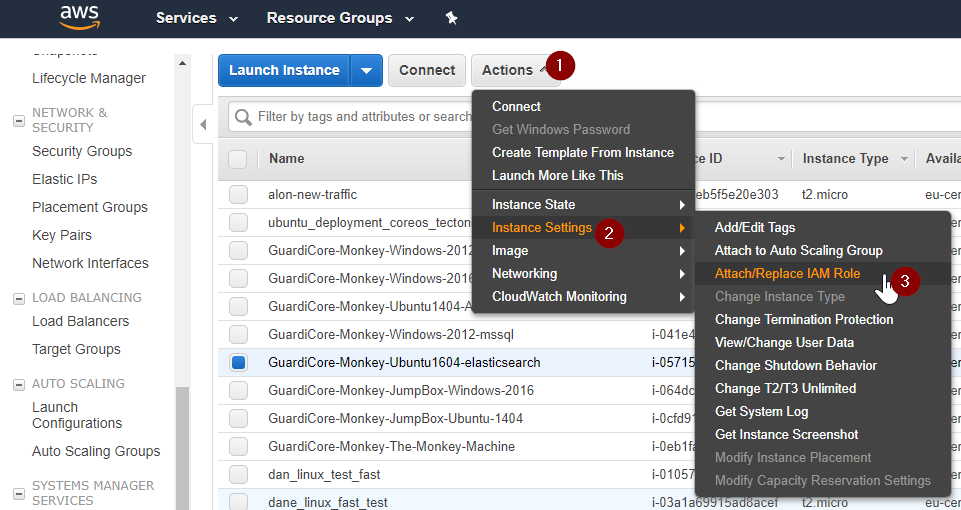Collapse the sidebar with the left arrow handle

(x=203, y=124)
